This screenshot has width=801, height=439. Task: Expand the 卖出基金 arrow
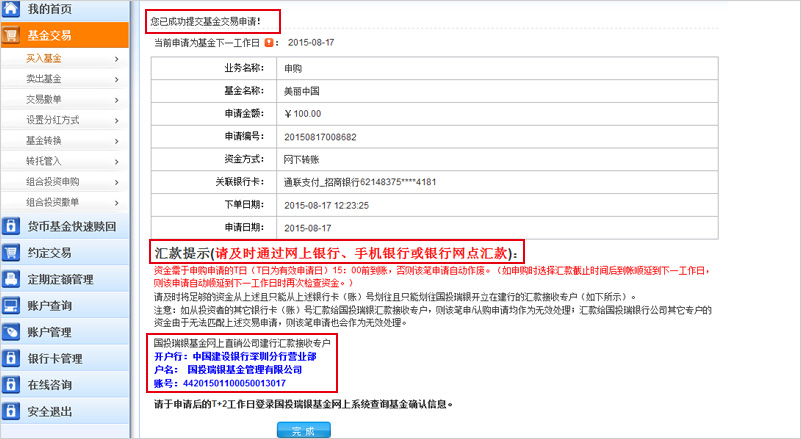click(x=116, y=79)
